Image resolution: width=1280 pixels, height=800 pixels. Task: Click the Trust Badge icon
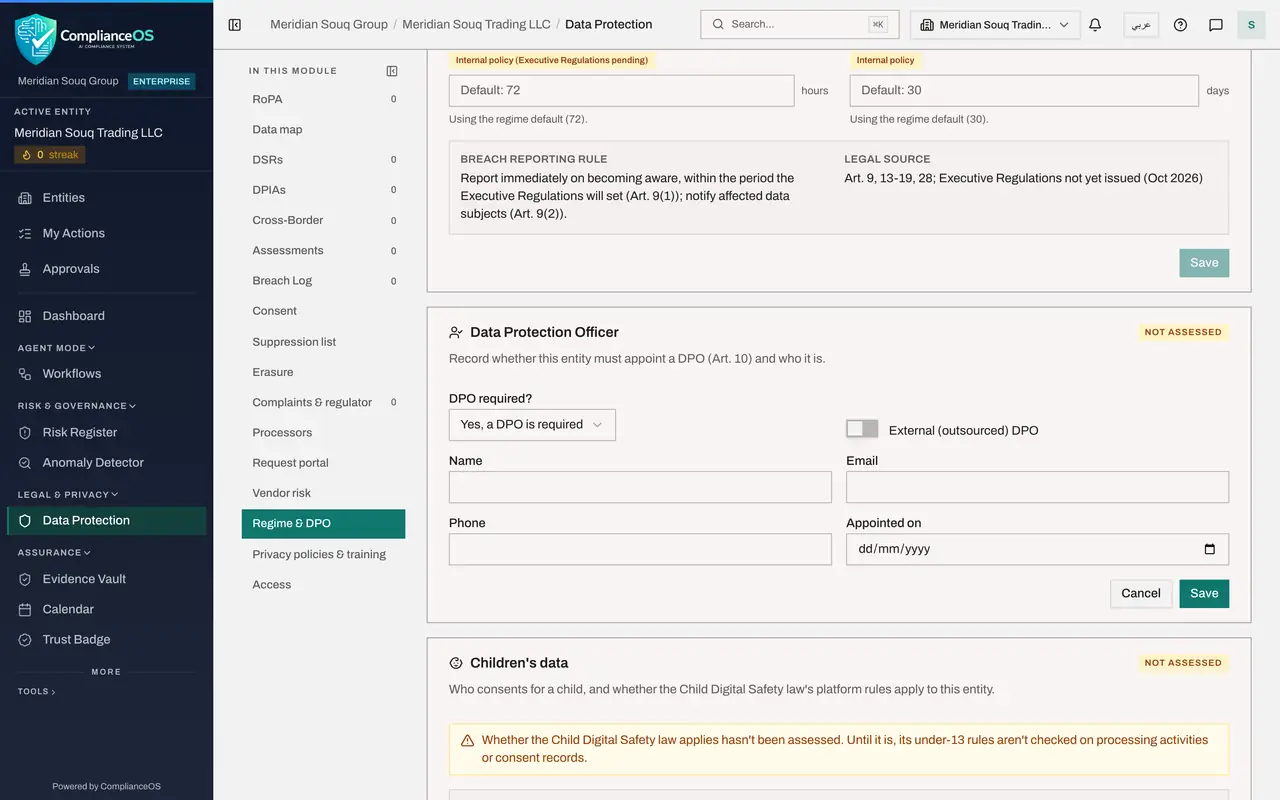(x=25, y=640)
